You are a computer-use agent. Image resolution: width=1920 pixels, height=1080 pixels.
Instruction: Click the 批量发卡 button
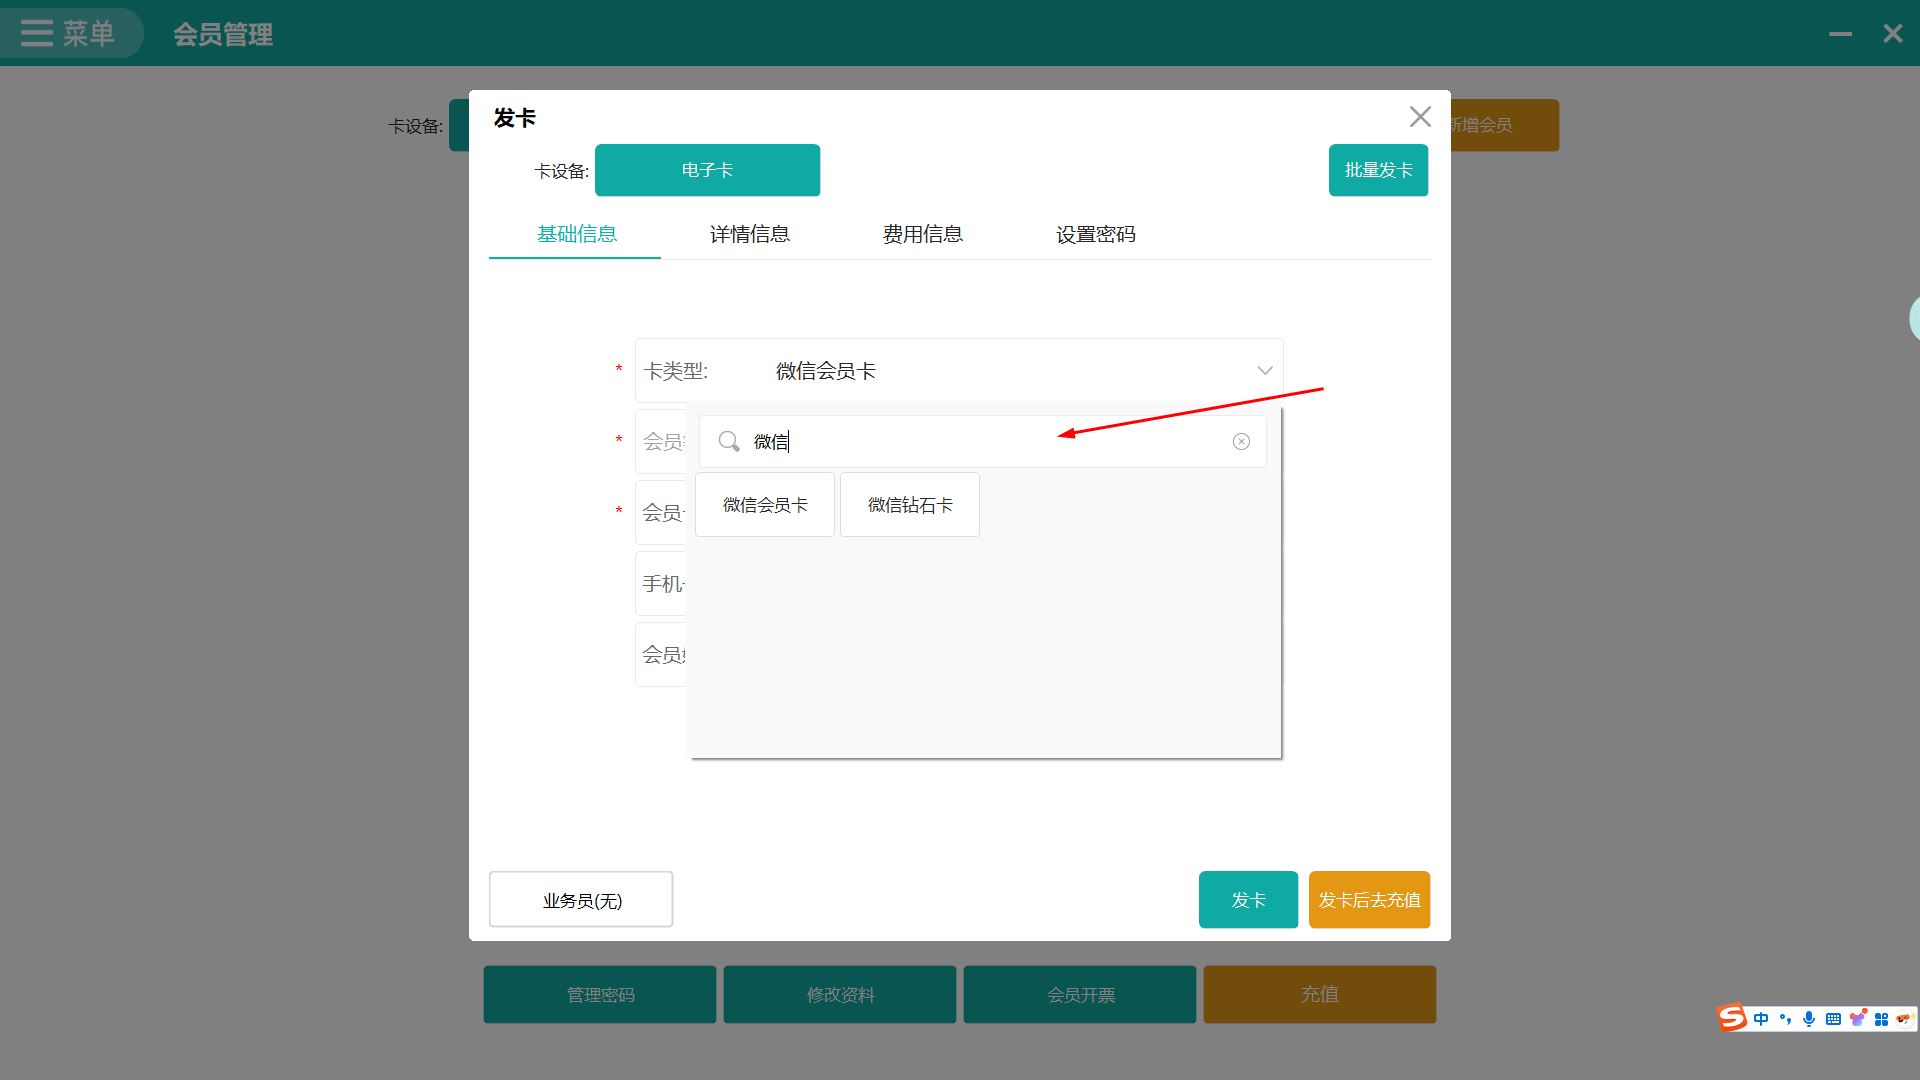[x=1377, y=170]
